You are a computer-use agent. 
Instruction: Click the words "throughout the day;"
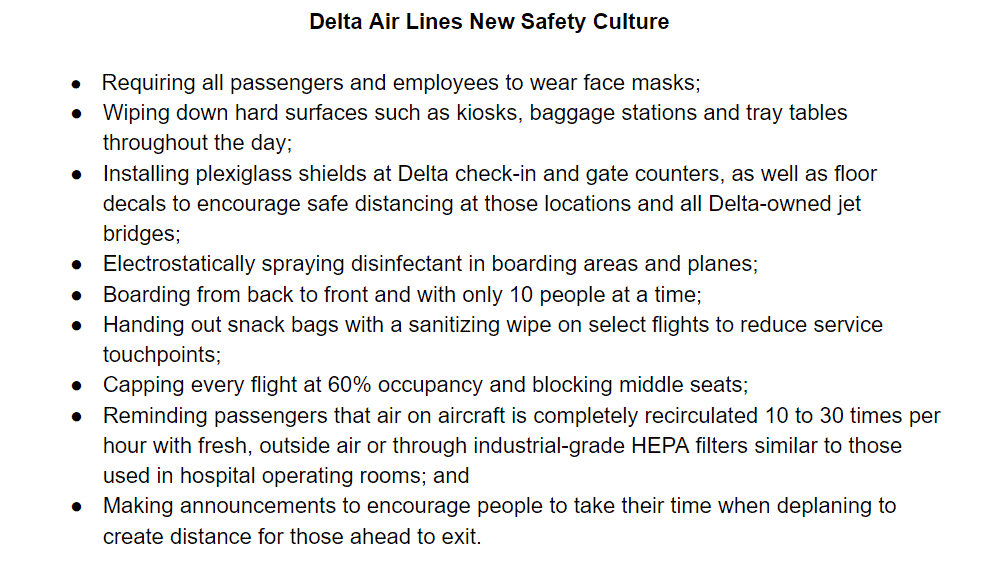coord(197,143)
